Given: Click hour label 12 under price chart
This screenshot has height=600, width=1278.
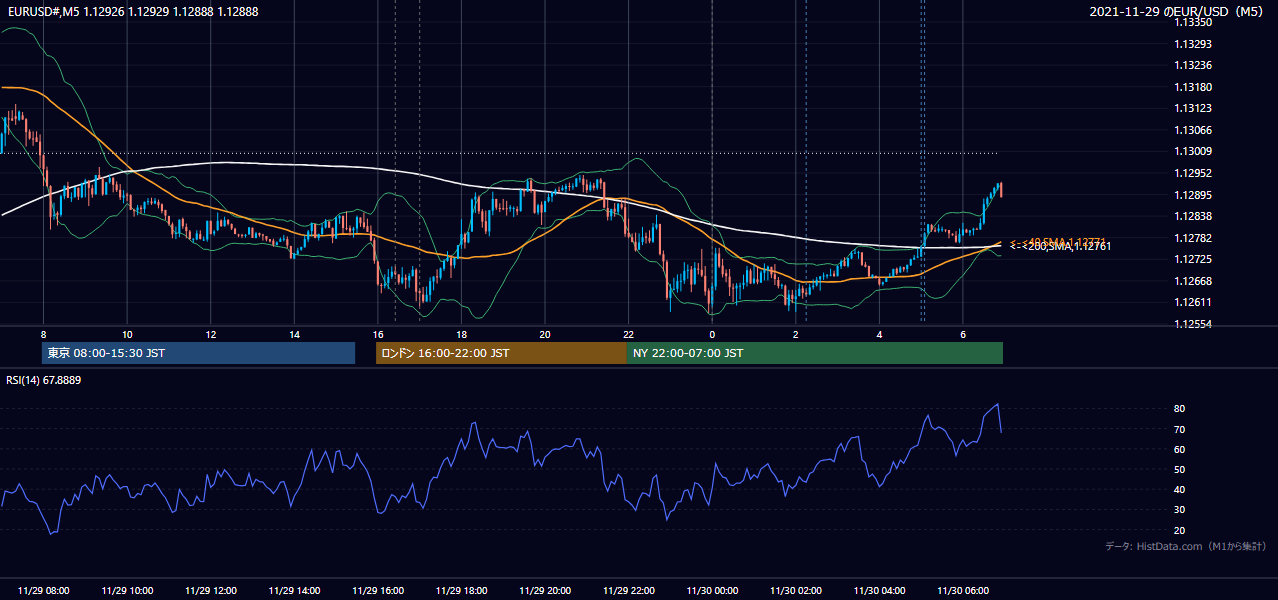Looking at the screenshot, I should tap(211, 334).
